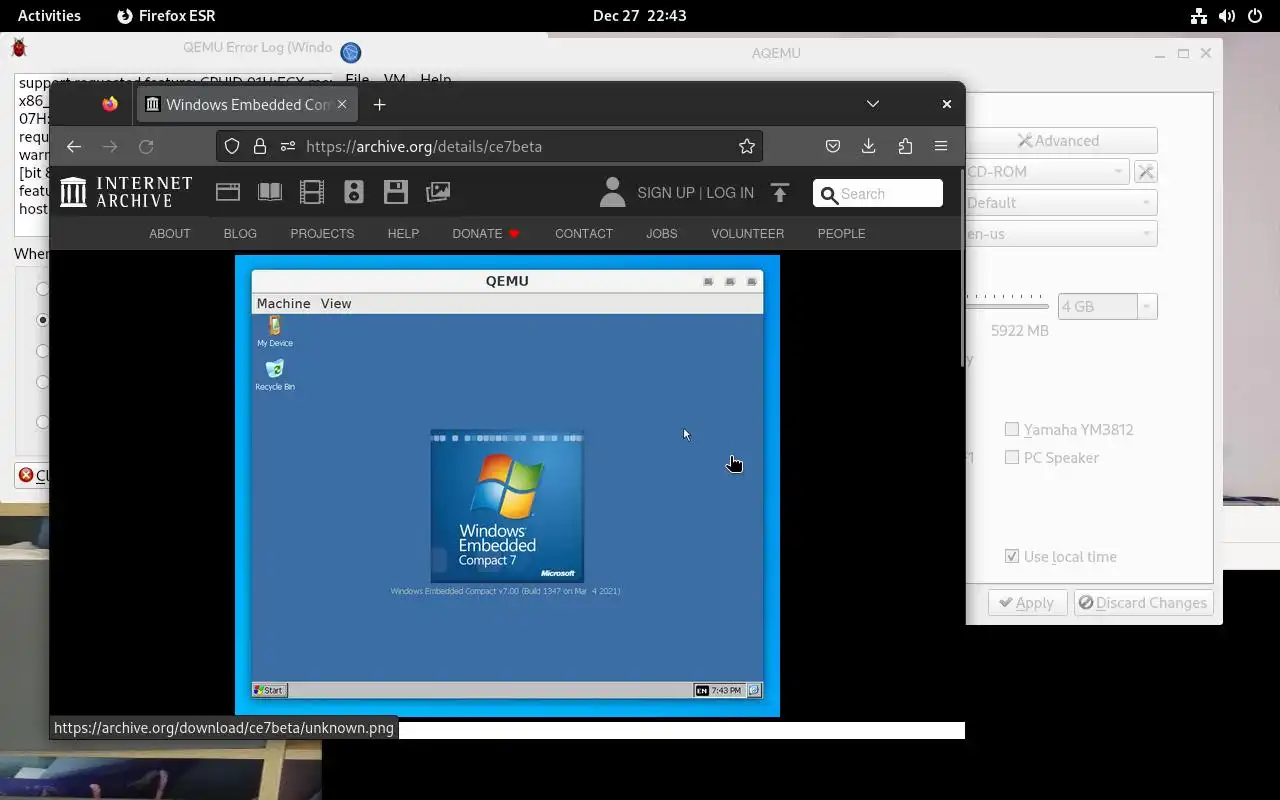Viewport: 1280px width, 800px height.
Task: Click the Internet Archive upload arrow icon
Action: (780, 192)
